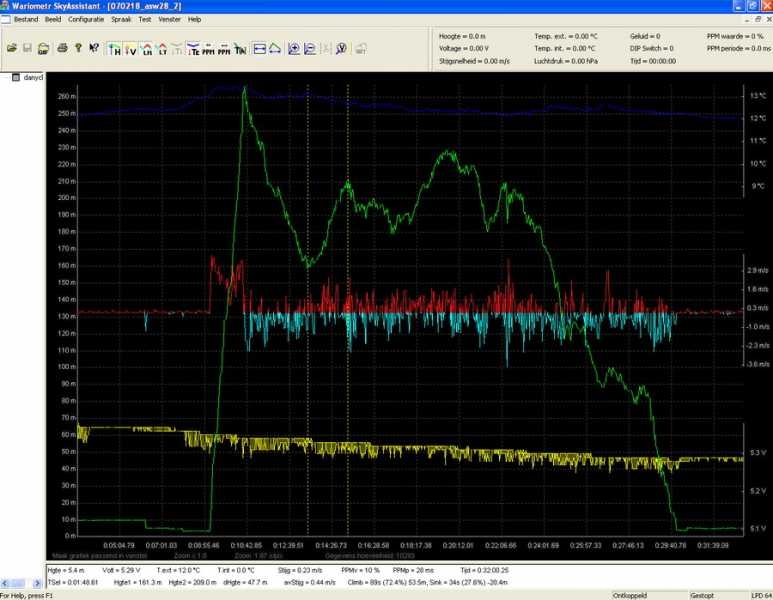
Task: Click the 'T.ext = 12.0 °C' status value
Action: pos(178,570)
